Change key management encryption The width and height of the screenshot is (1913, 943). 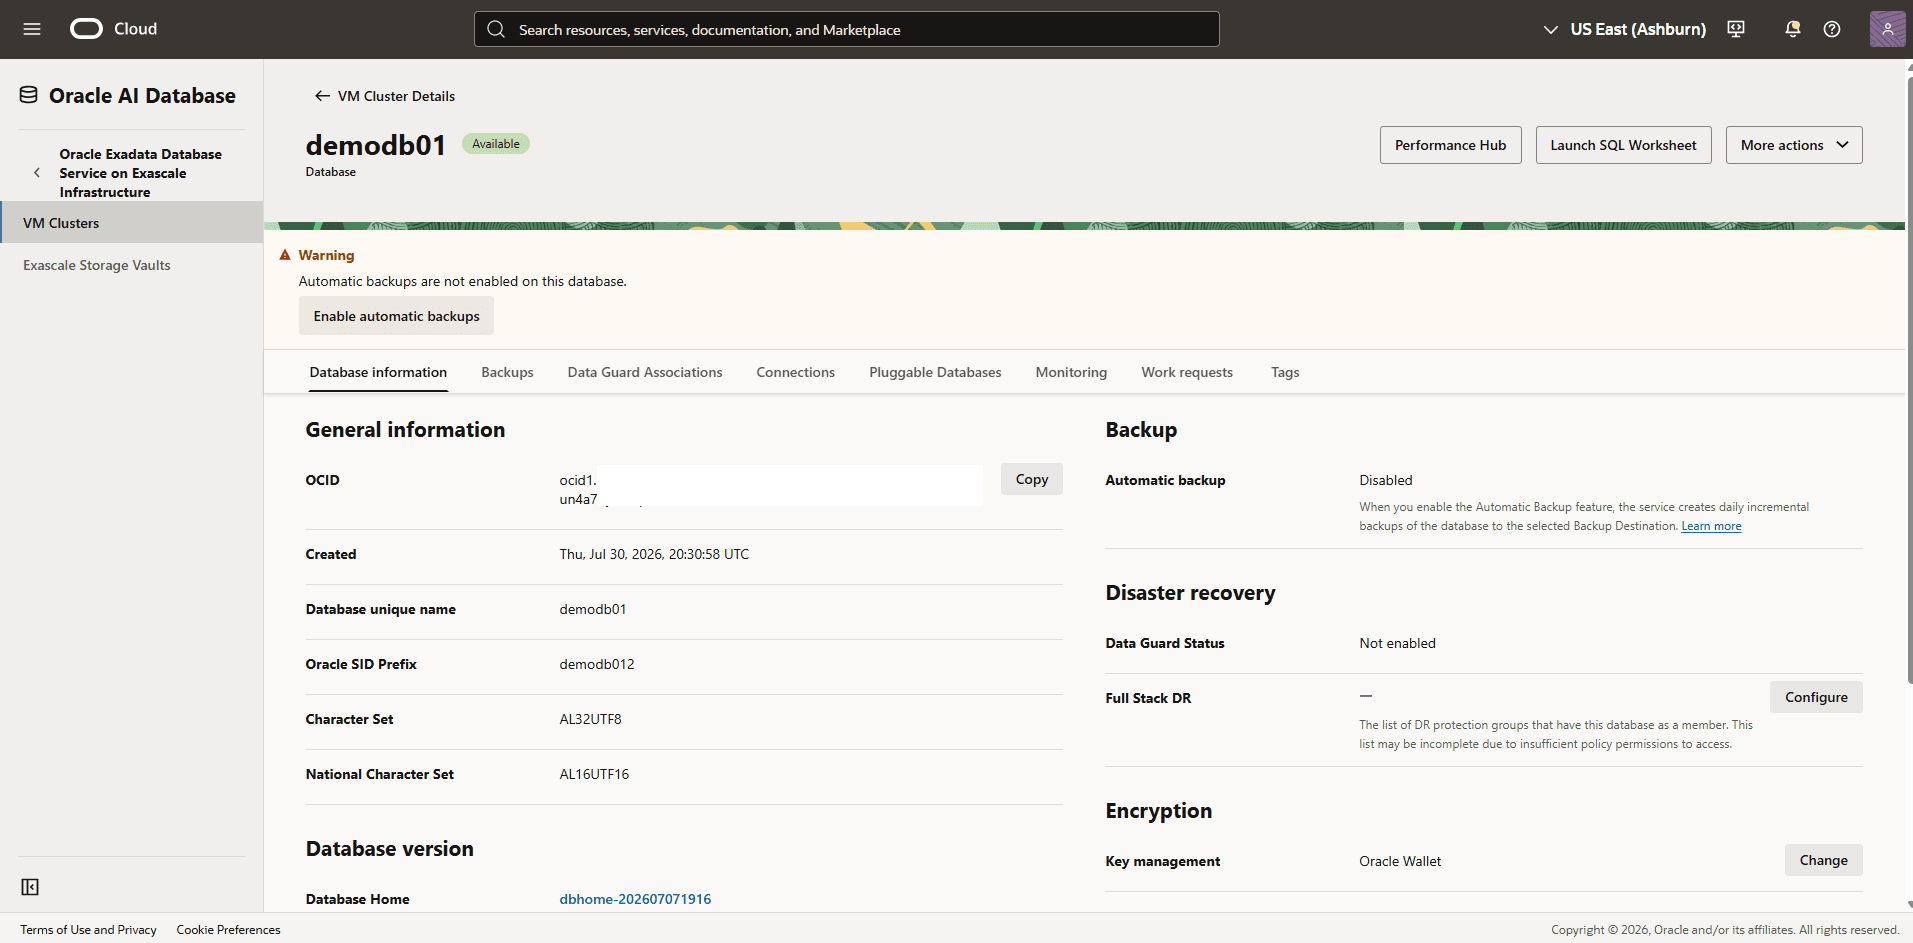pos(1824,860)
